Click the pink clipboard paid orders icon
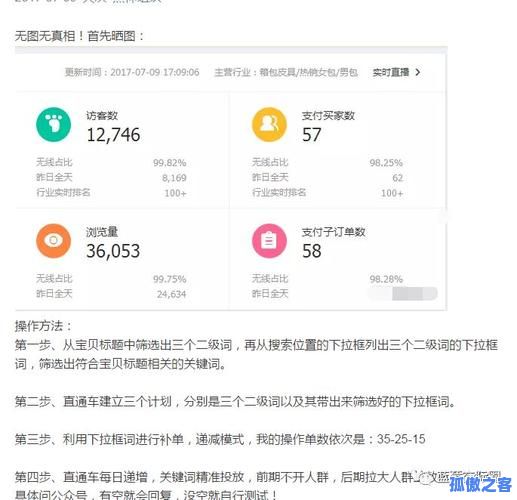517x500 pixels. coord(269,241)
